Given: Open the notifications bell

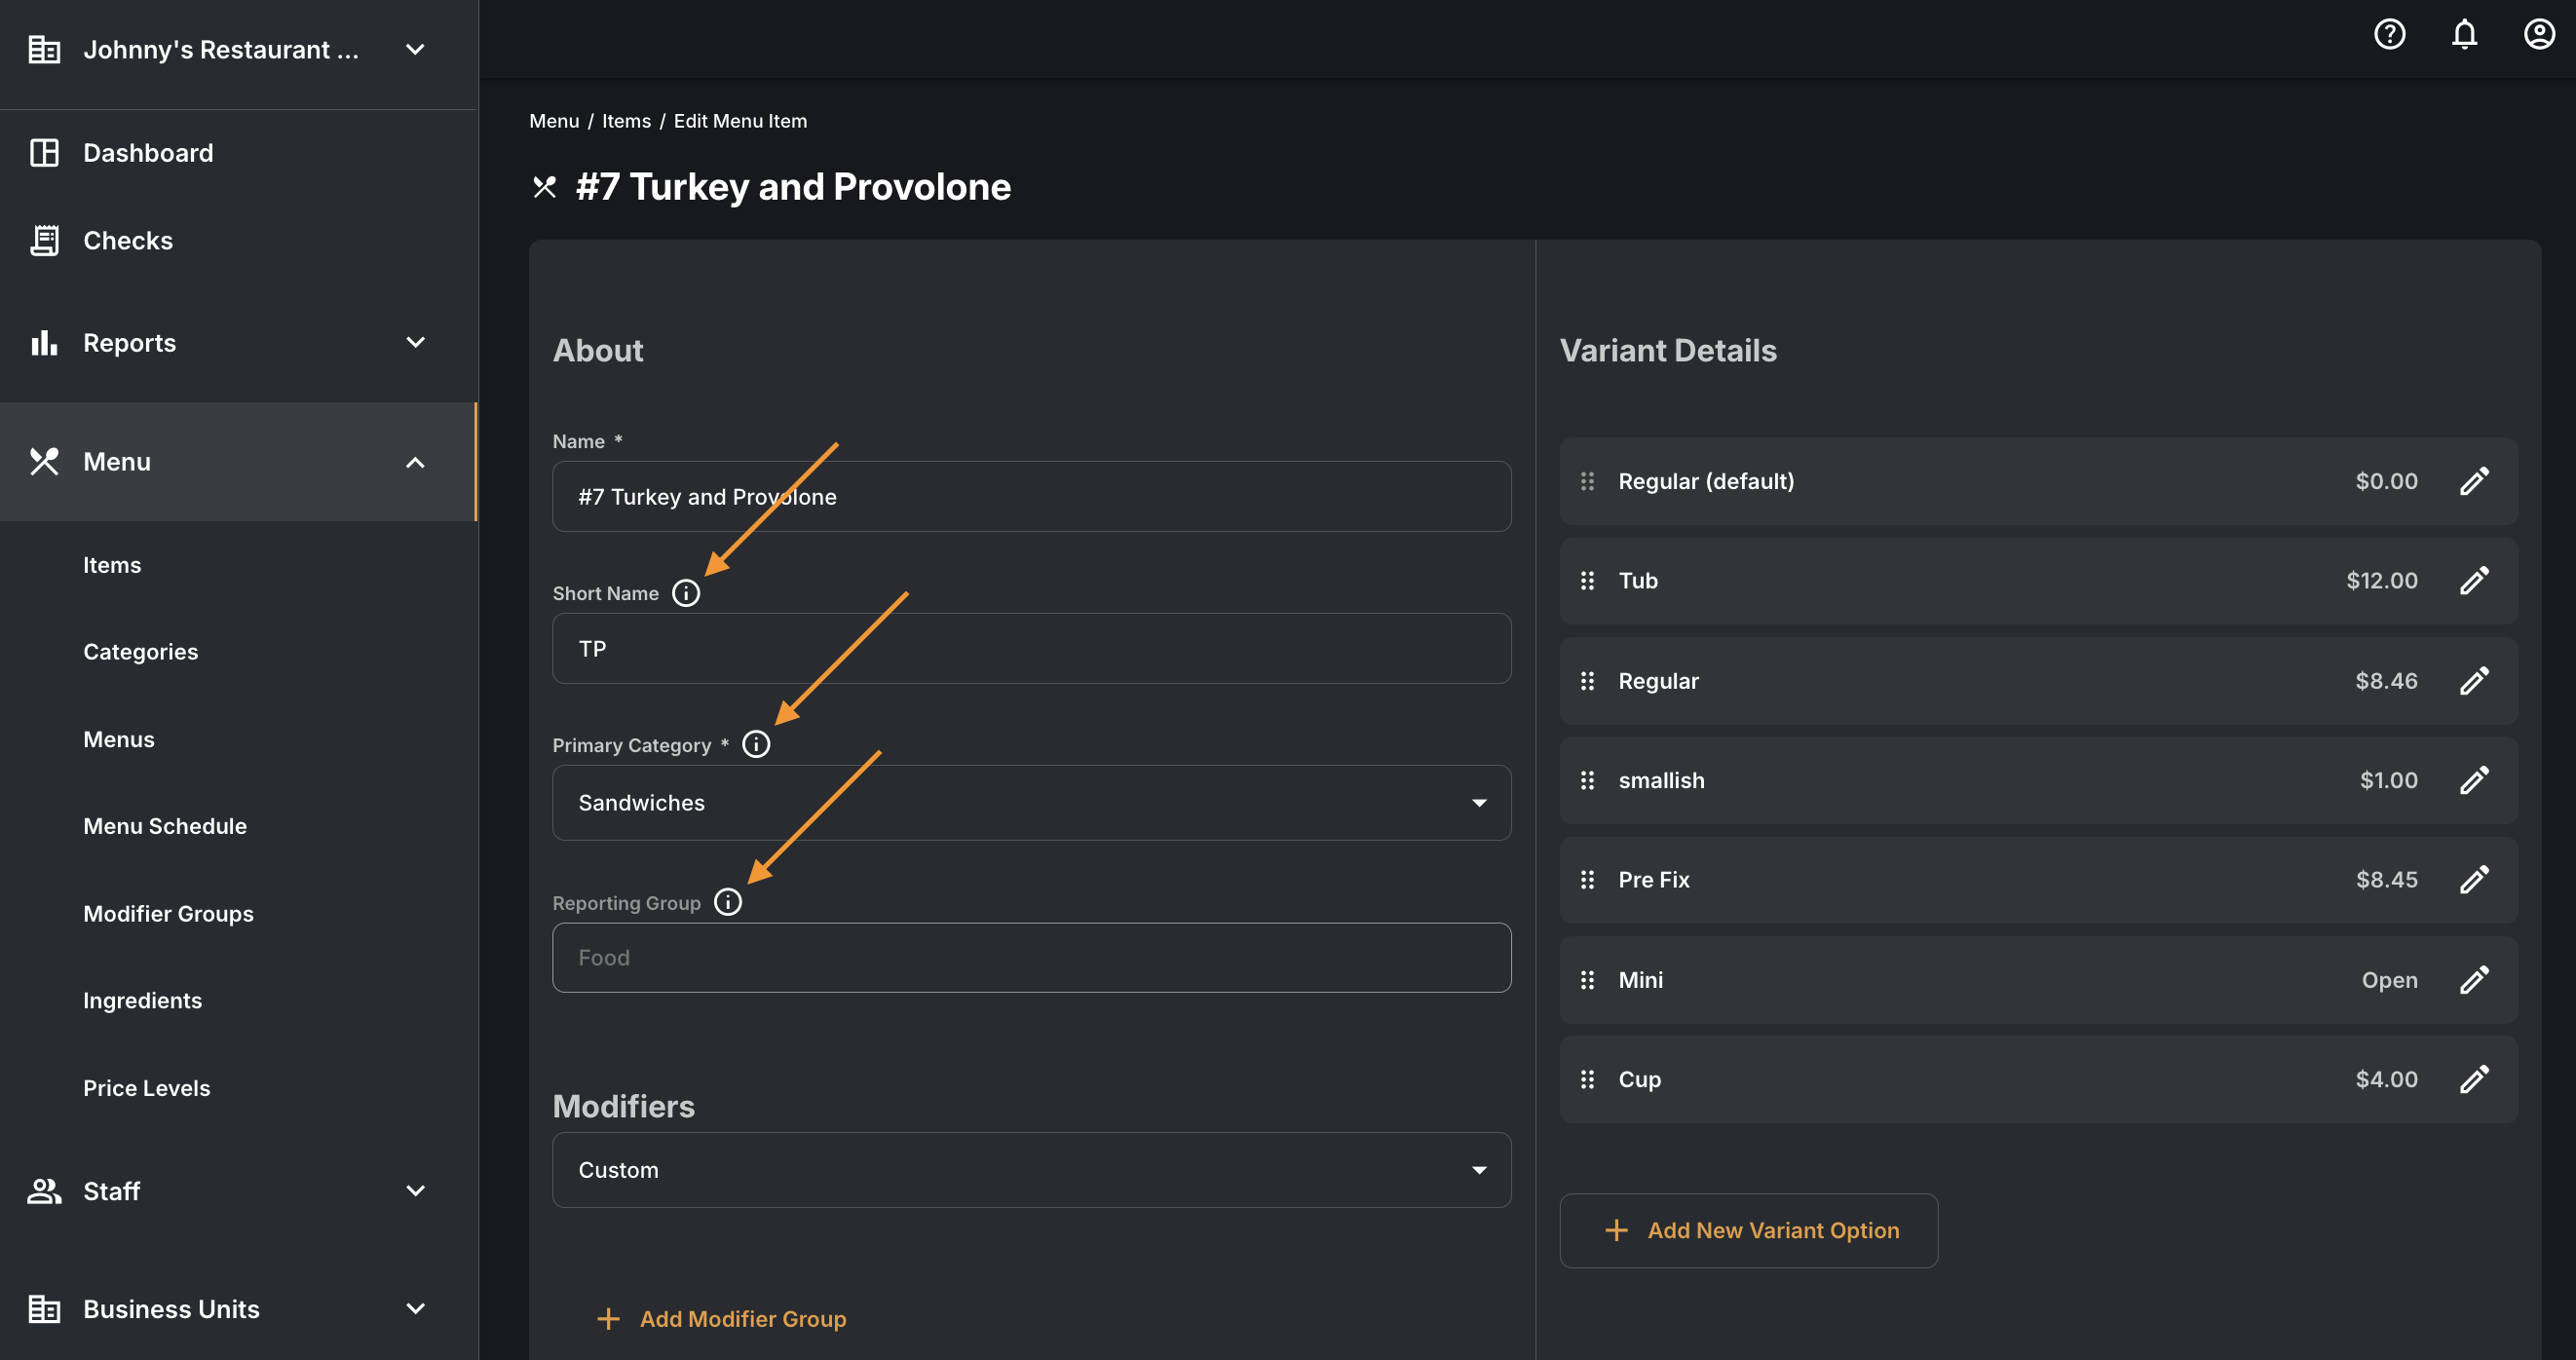Looking at the screenshot, I should [2464, 35].
